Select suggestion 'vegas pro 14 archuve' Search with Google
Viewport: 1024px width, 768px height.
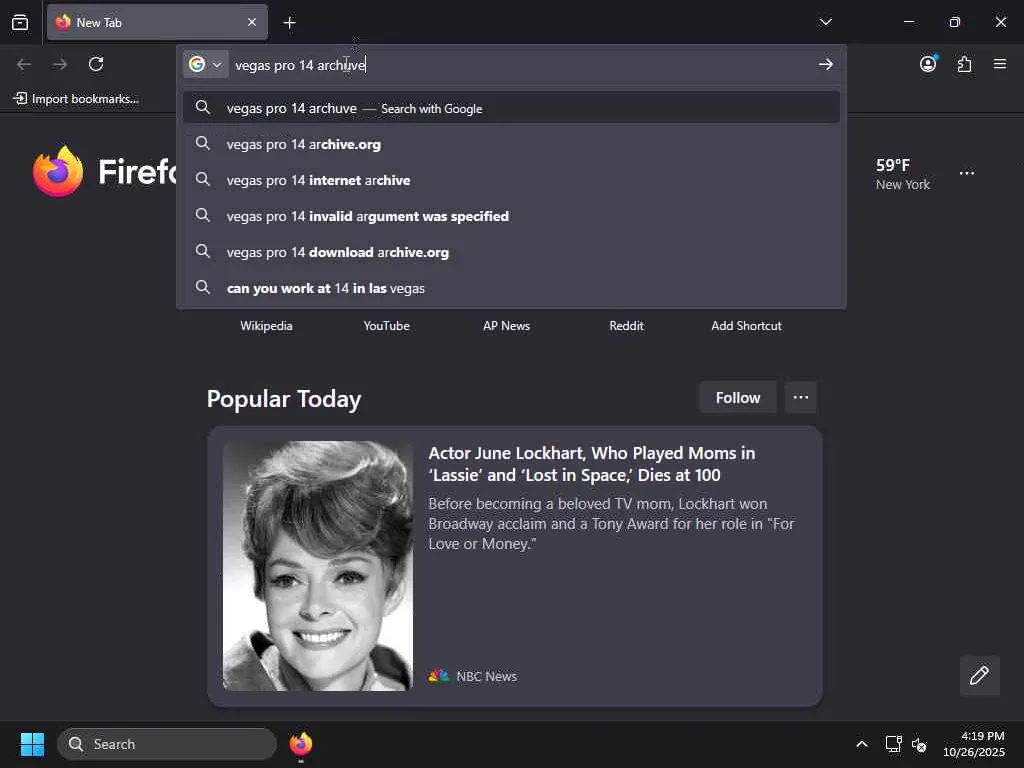(511, 108)
